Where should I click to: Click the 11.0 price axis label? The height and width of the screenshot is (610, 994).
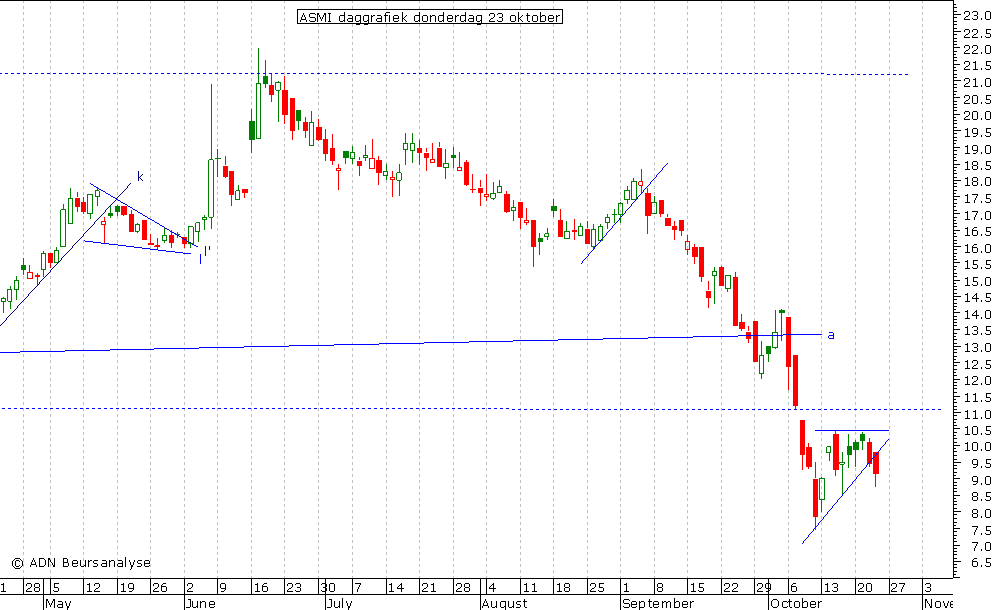[978, 415]
